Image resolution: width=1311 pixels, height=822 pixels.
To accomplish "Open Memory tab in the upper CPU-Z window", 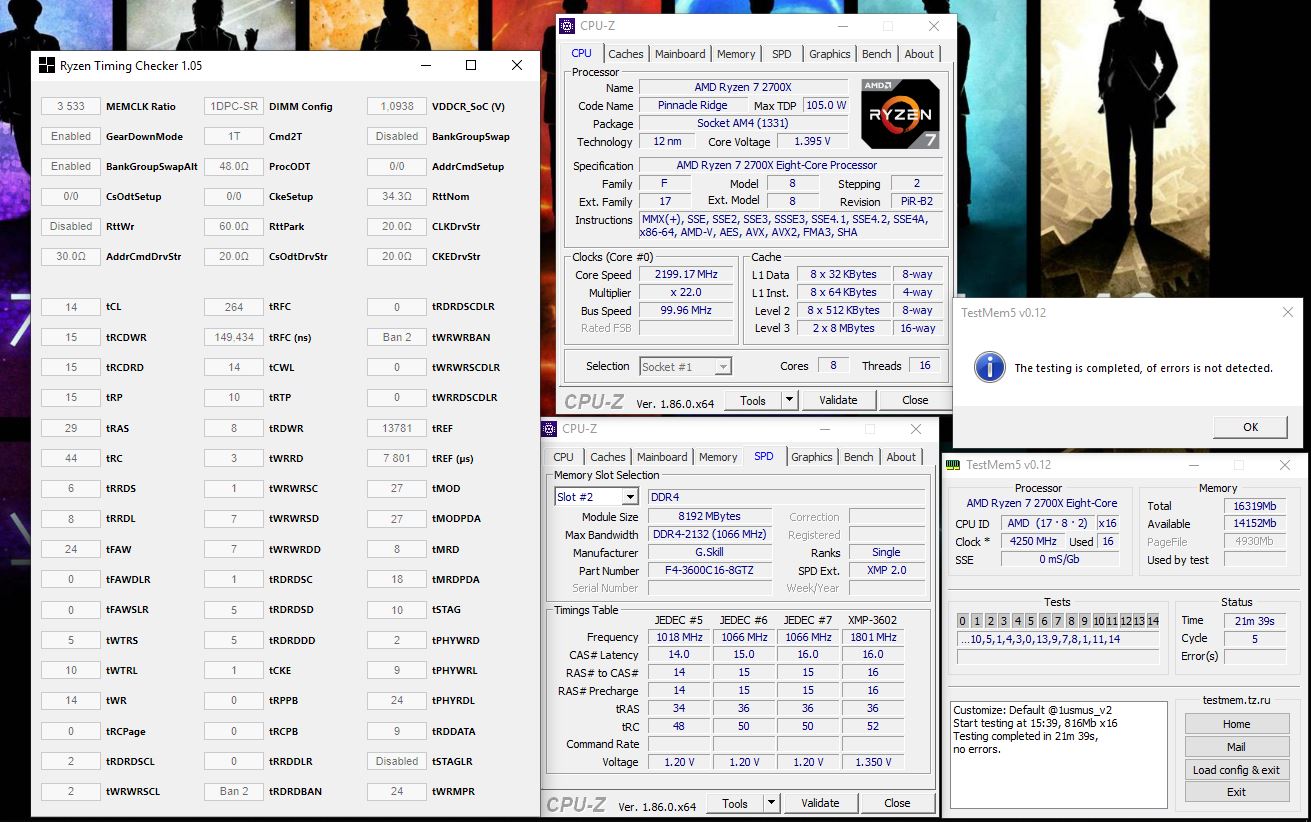I will point(736,54).
